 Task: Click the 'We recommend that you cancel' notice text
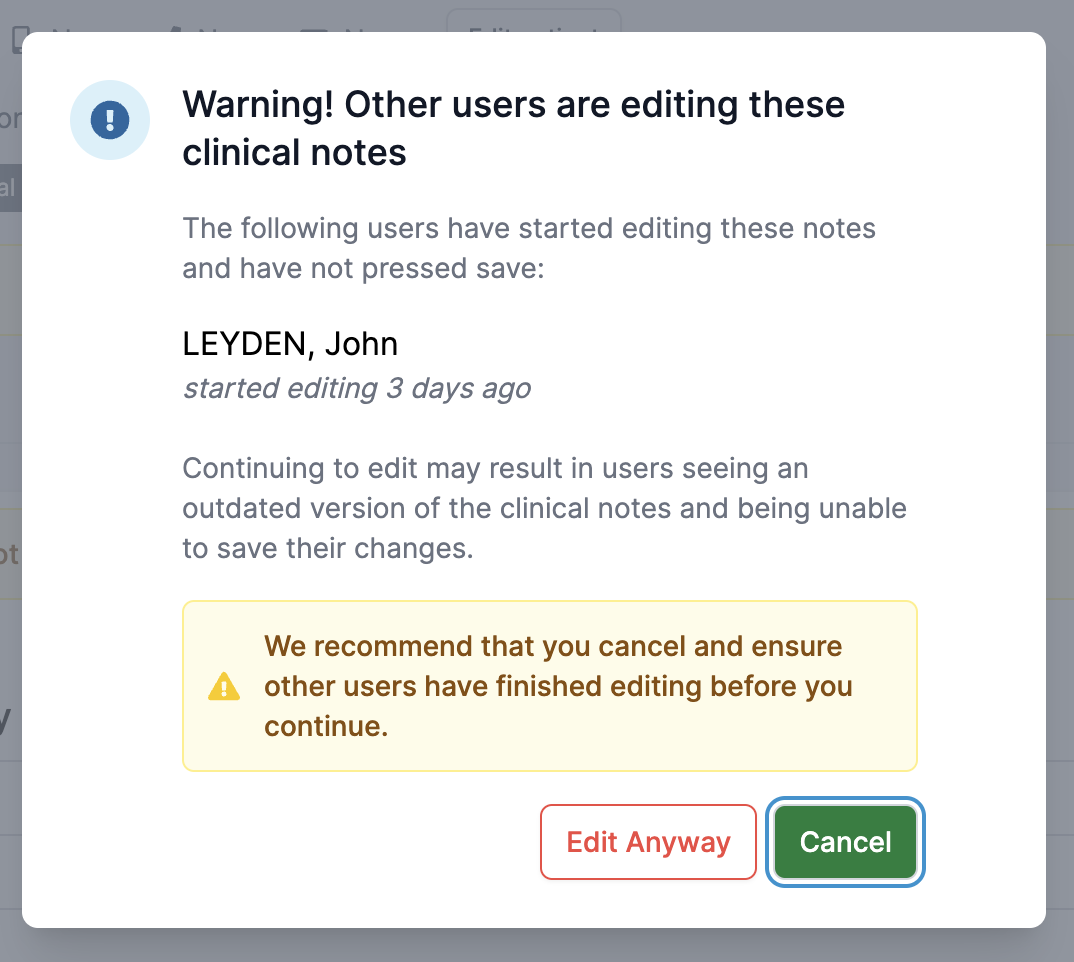[558, 686]
